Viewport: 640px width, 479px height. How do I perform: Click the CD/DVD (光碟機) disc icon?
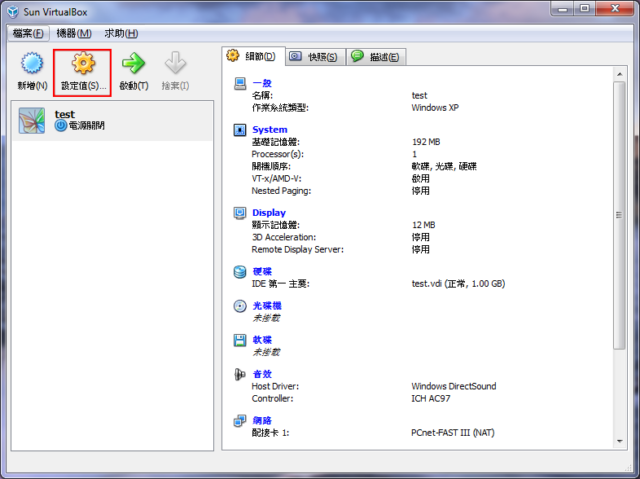point(240,306)
